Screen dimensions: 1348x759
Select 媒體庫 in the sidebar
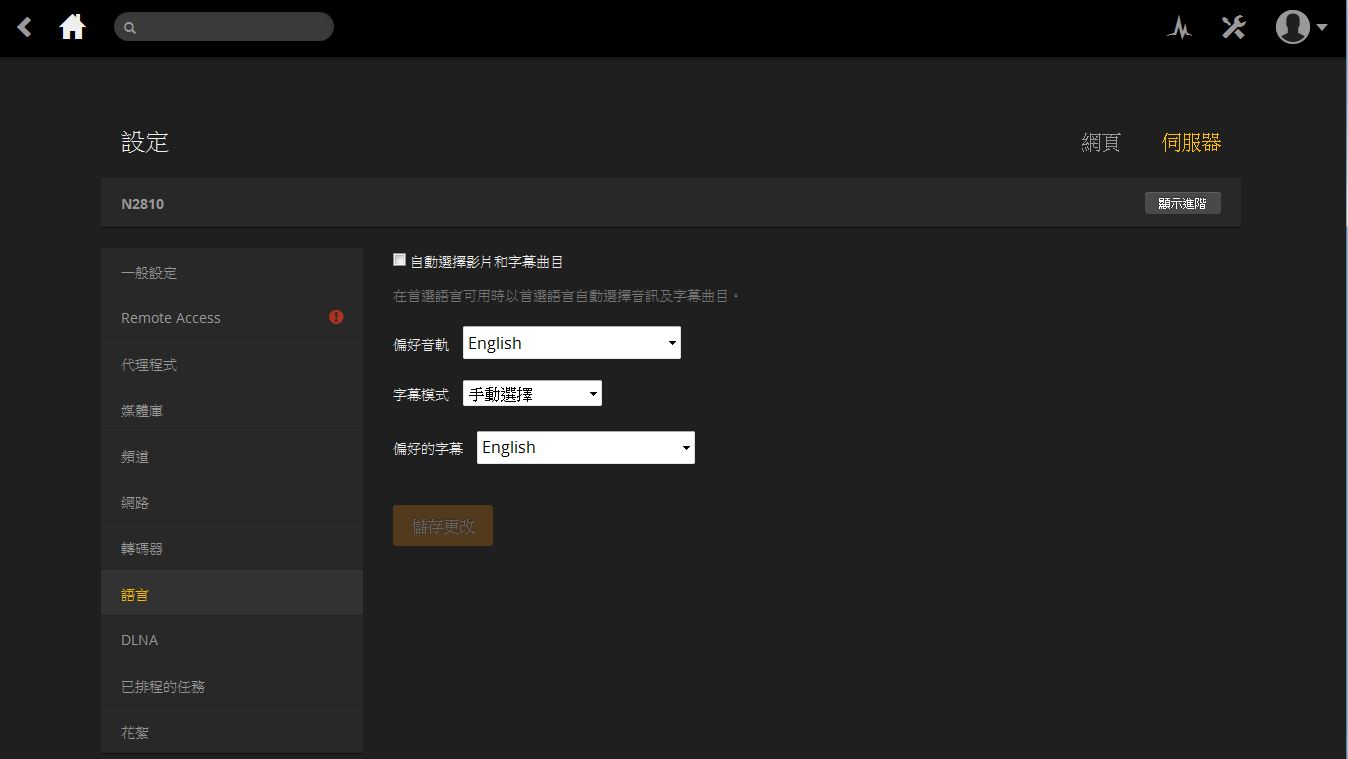[232, 410]
